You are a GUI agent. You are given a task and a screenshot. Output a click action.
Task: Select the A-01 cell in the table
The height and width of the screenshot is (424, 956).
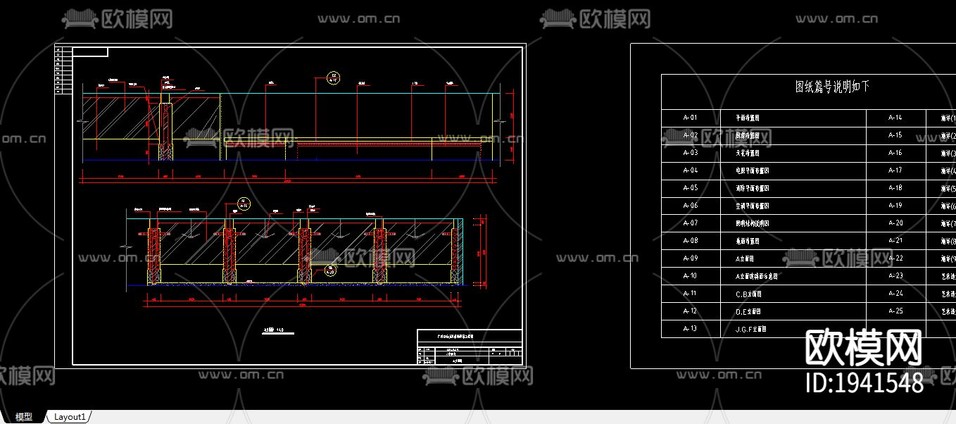pos(691,118)
